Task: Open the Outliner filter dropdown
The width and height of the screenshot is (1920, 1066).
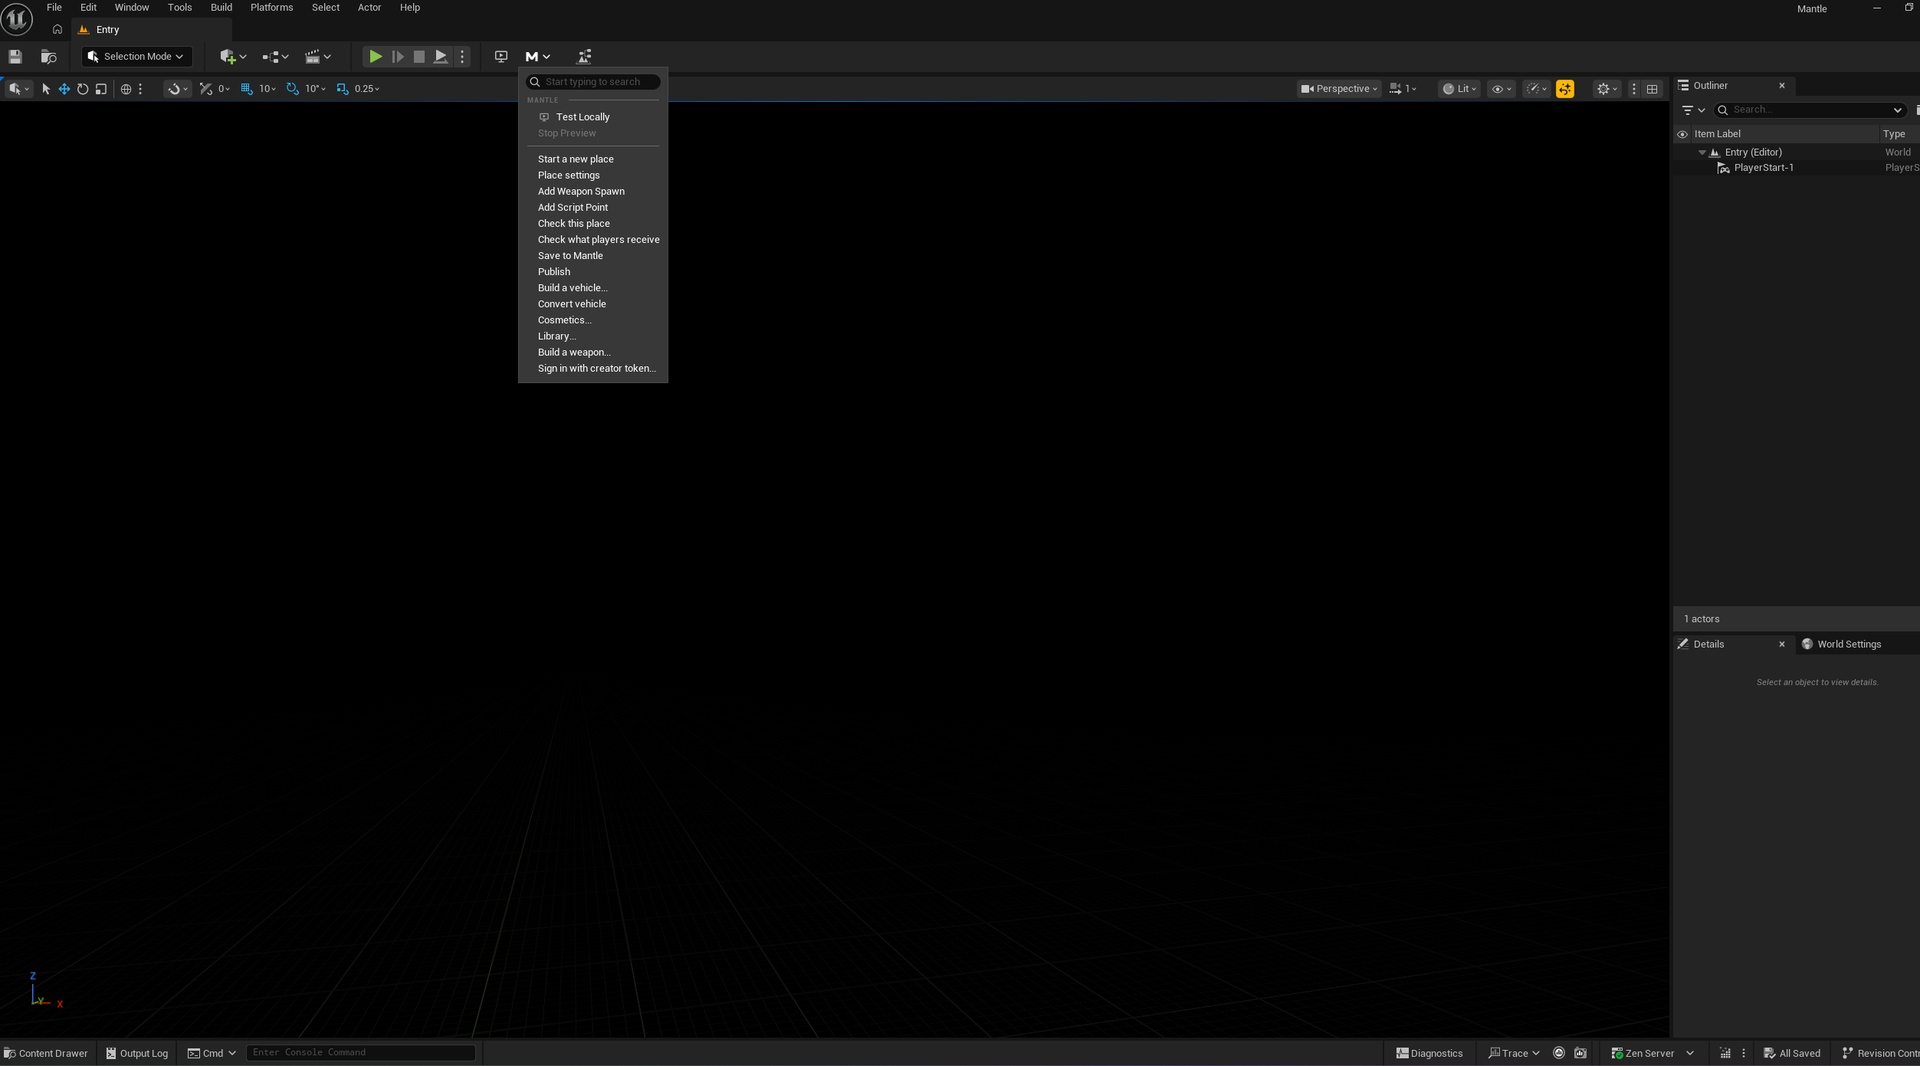Action: pyautogui.click(x=1693, y=110)
